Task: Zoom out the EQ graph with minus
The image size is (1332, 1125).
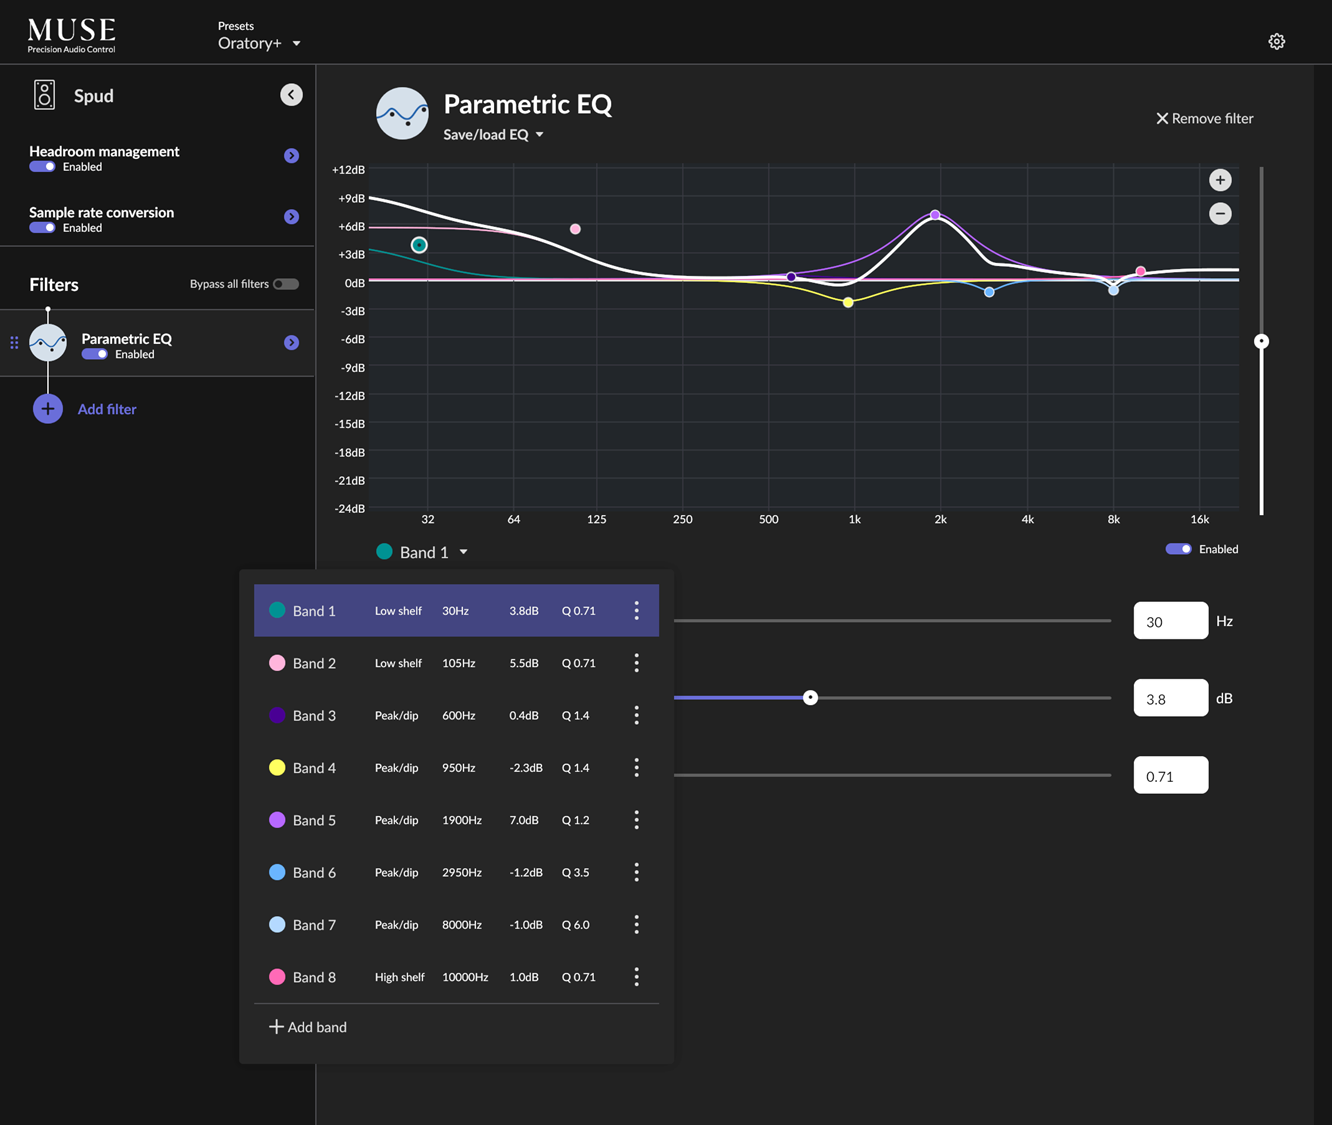Action: click(x=1220, y=213)
